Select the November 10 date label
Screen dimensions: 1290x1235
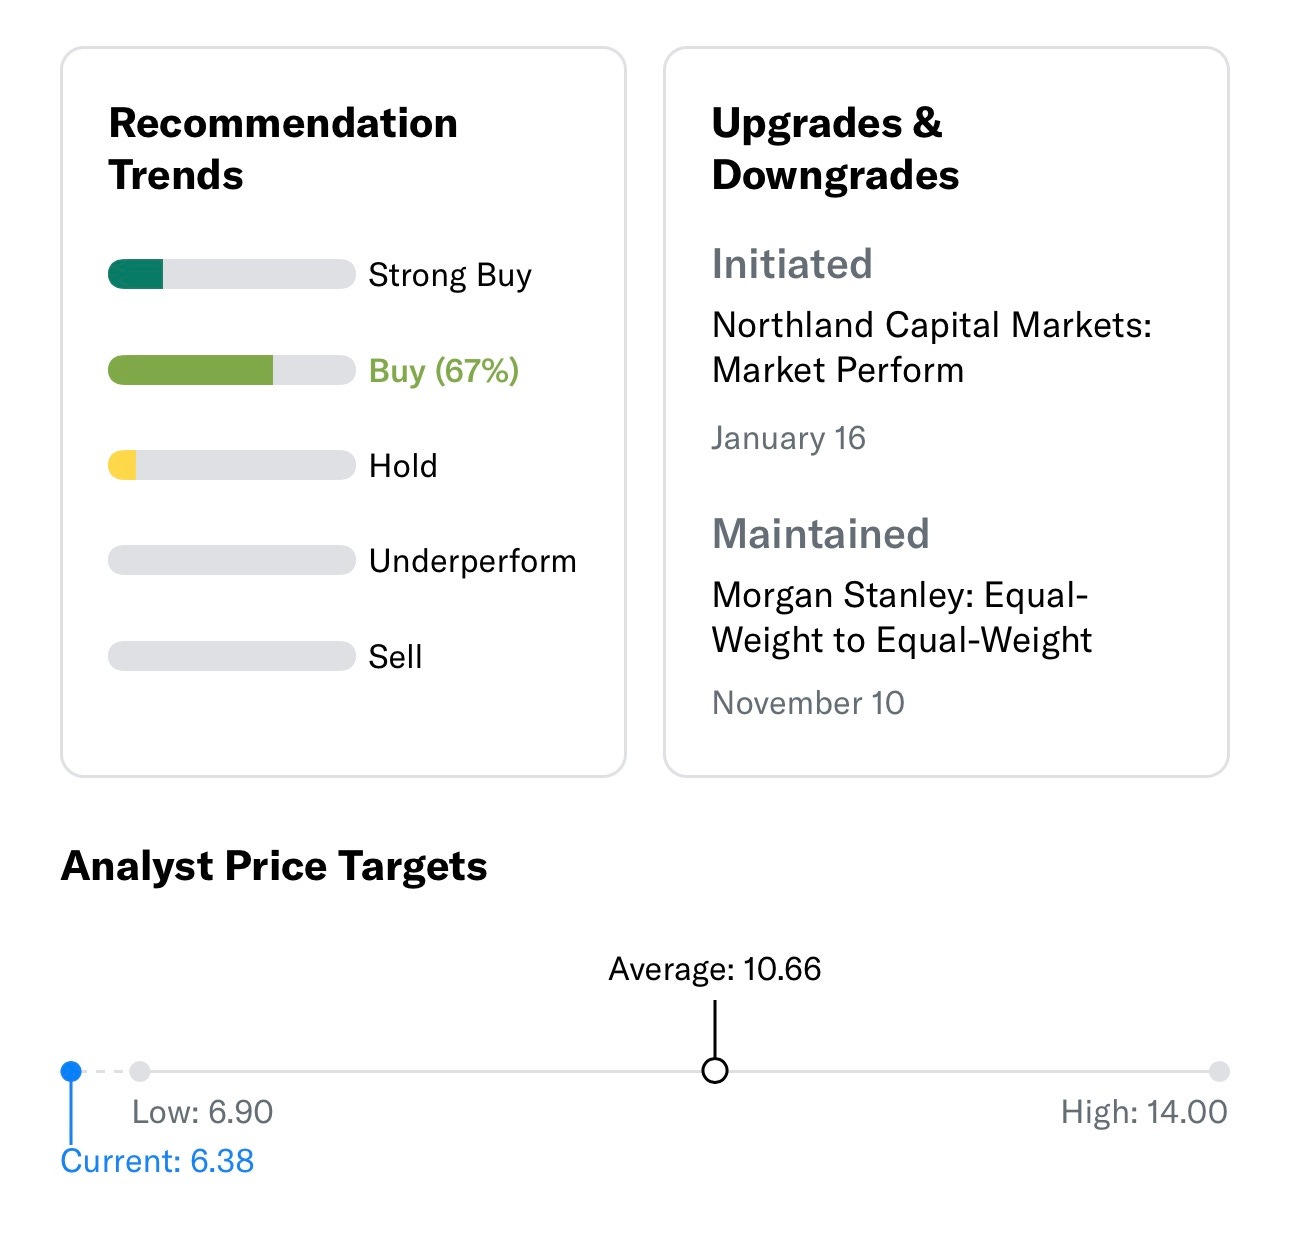(808, 702)
